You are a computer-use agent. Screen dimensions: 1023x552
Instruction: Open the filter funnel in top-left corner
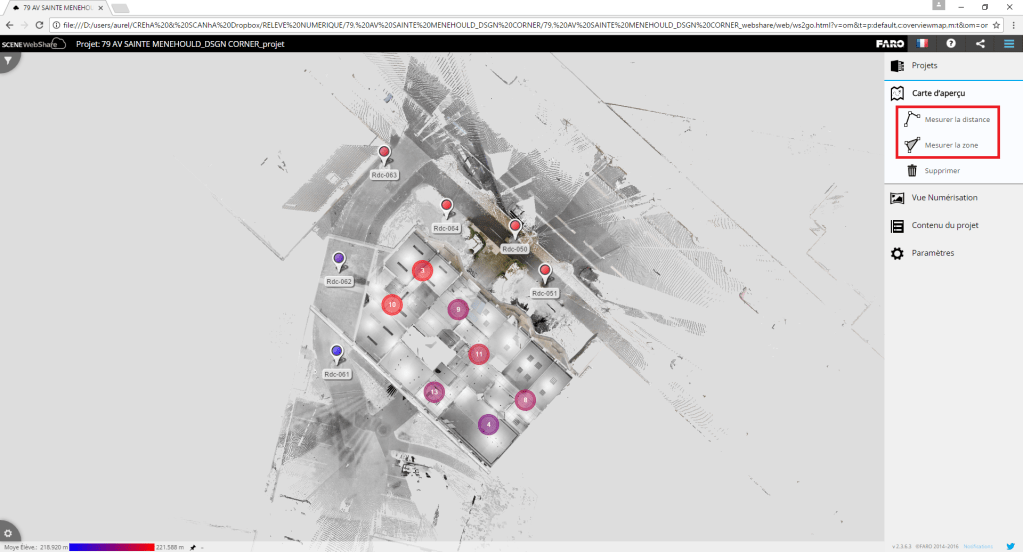(x=8, y=61)
